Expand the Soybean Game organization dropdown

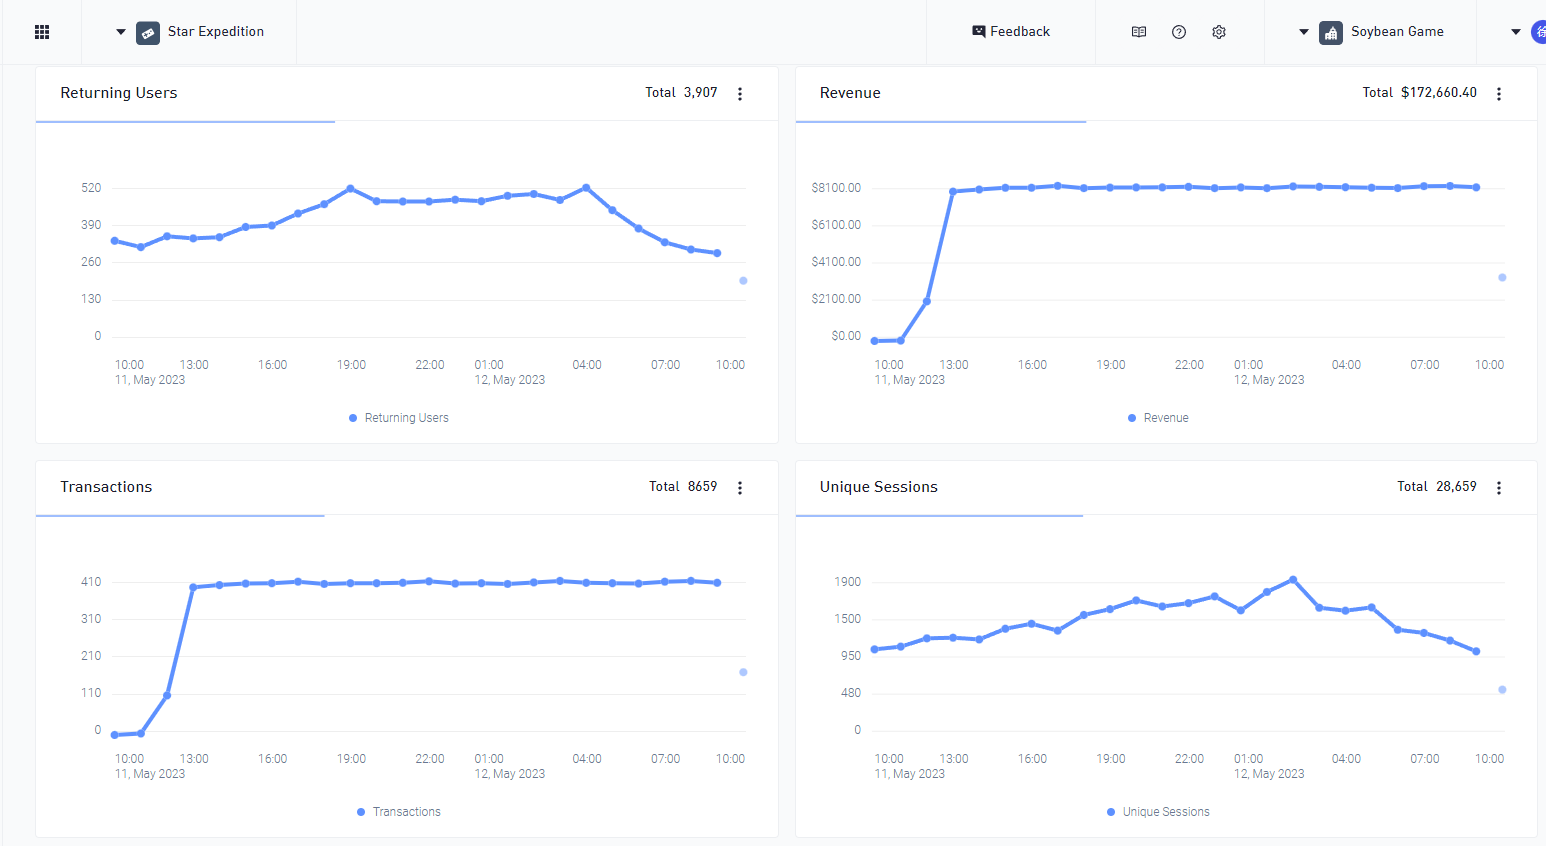[x=1304, y=32]
